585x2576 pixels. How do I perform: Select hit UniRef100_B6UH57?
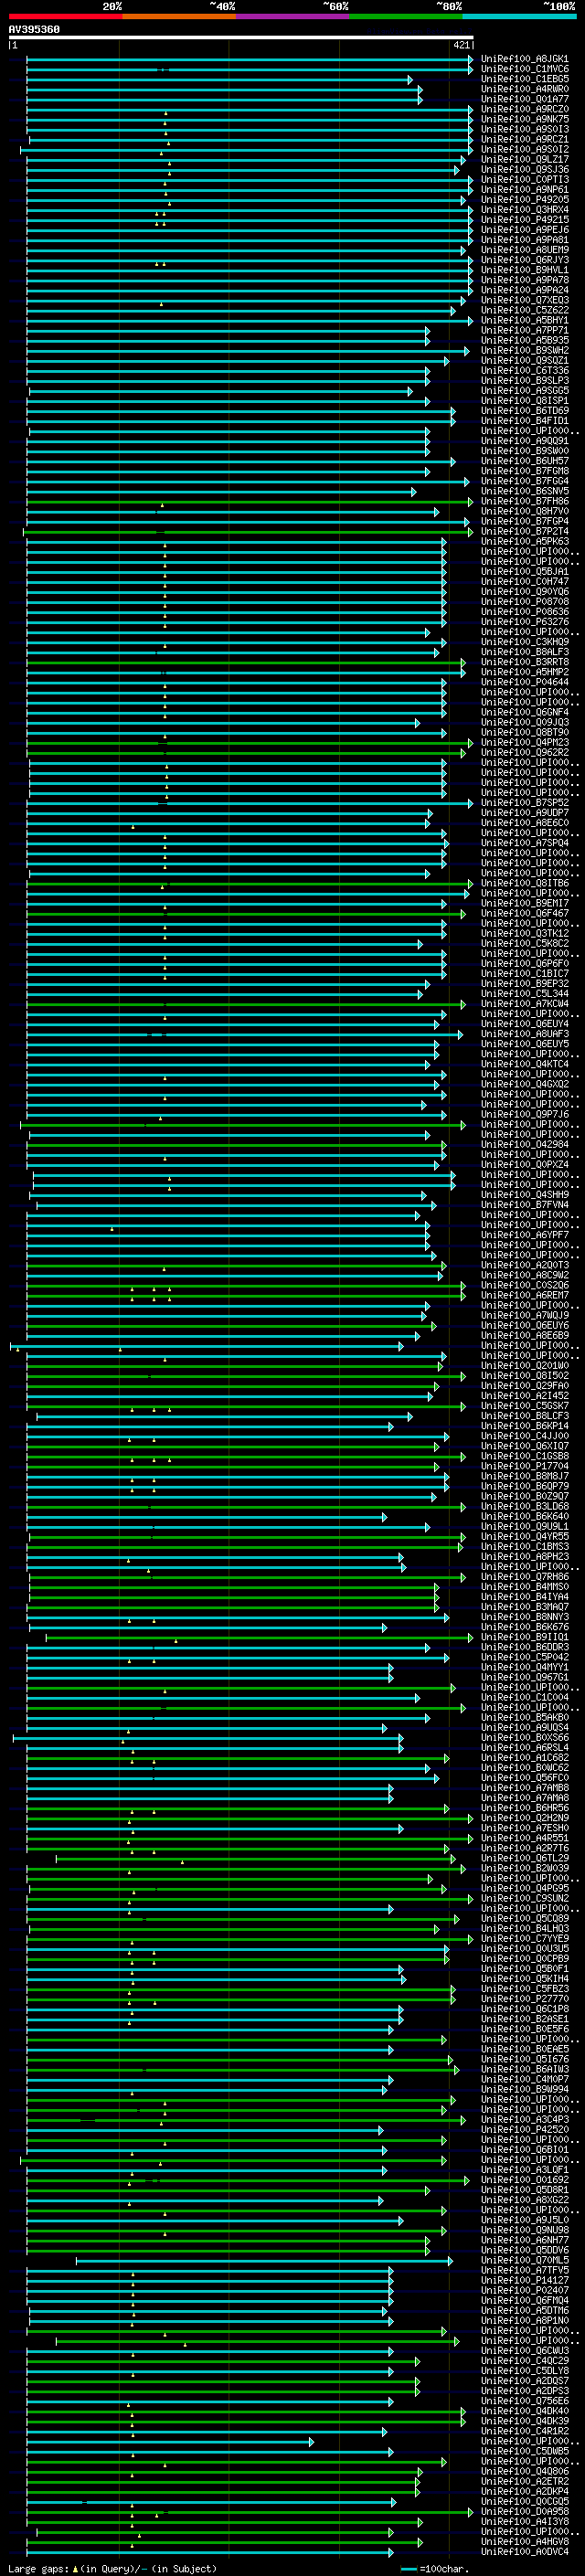(x=525, y=461)
